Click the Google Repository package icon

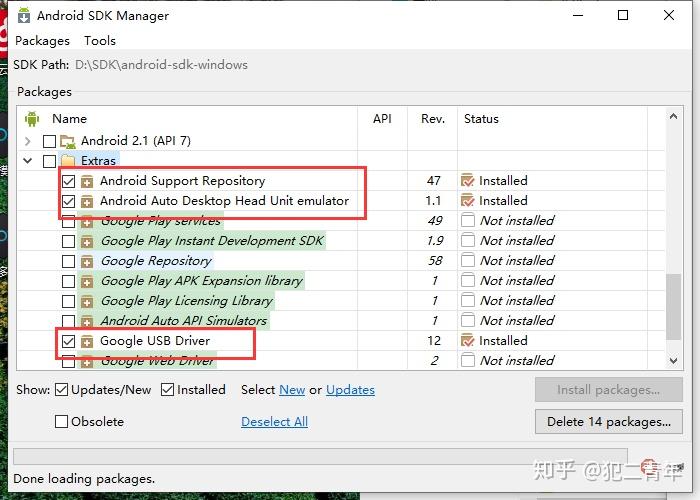click(88, 261)
